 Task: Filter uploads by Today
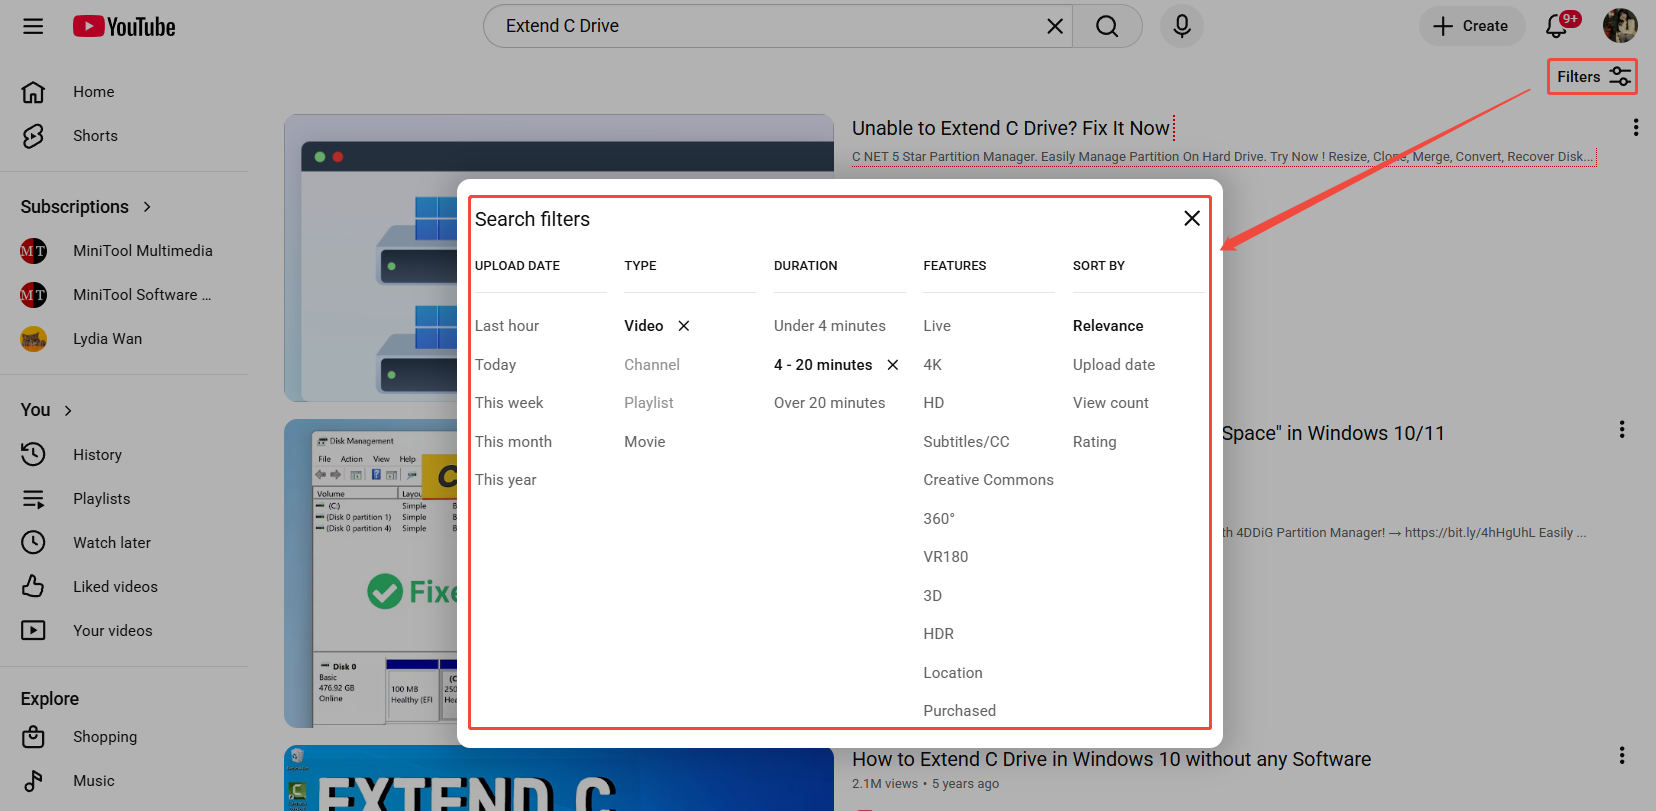pos(496,365)
